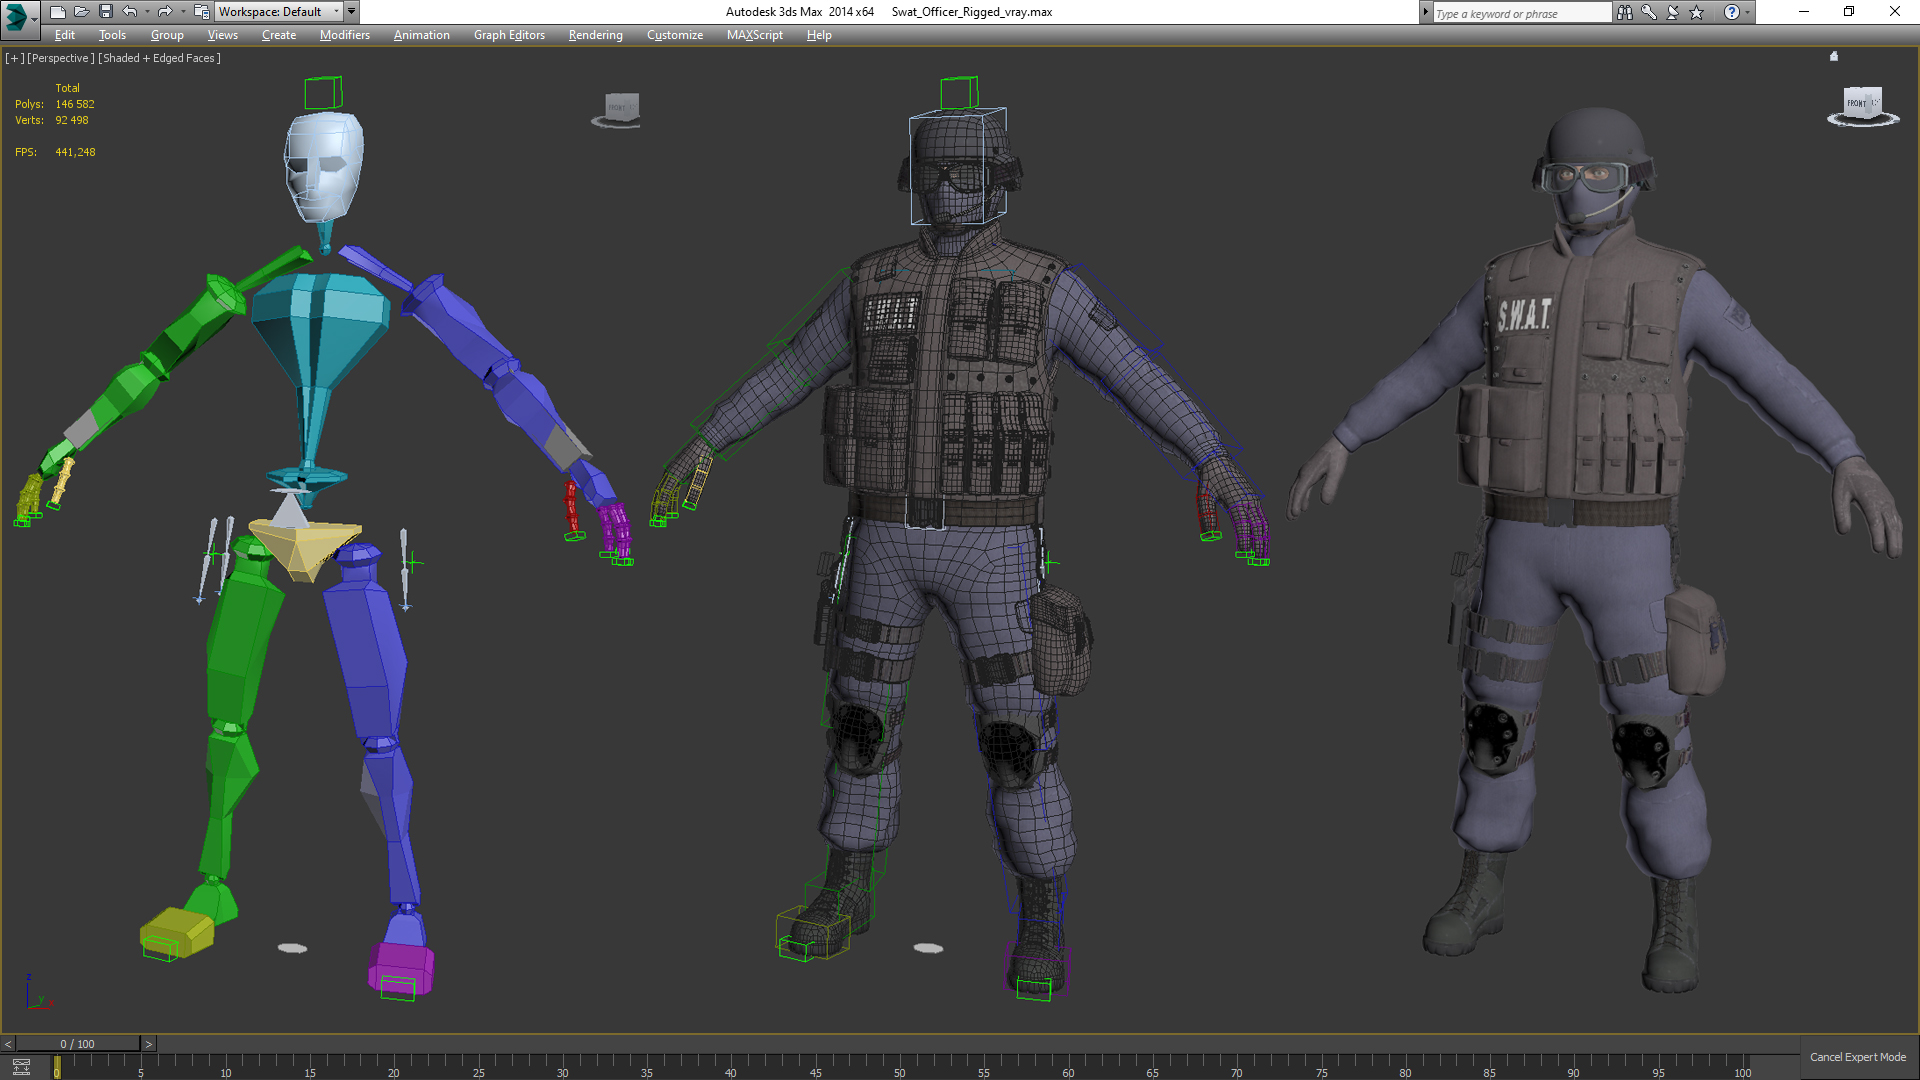Click the file name Swat_Officer_Rigged_vray.max in title
Screen dimensions: 1920x1080
[x=971, y=12]
